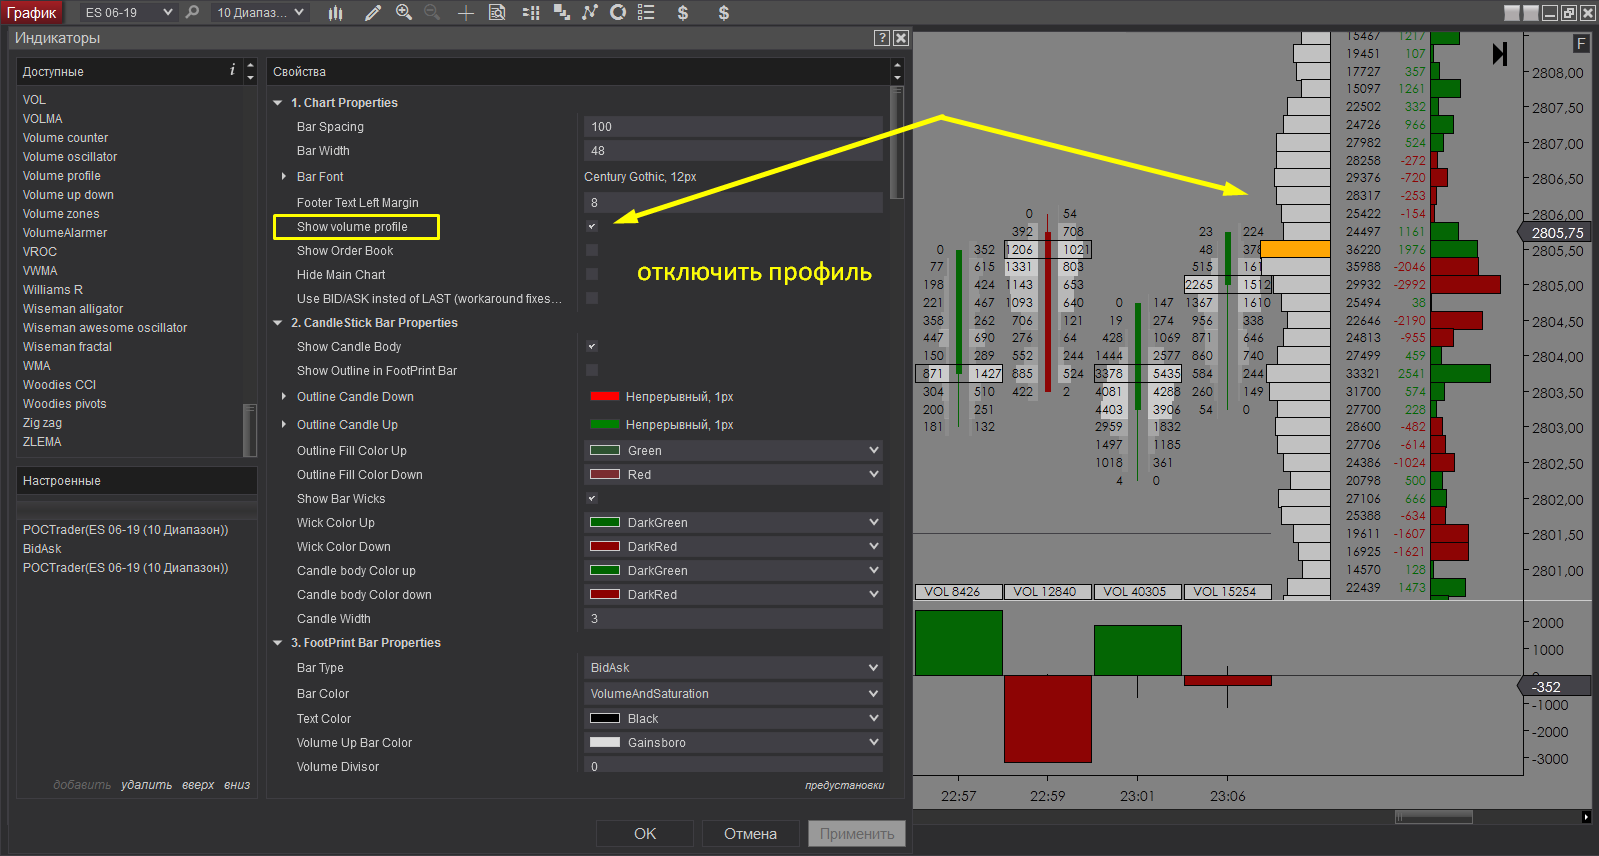Toggle the Hide Main Chart checkbox
Image resolution: width=1599 pixels, height=856 pixels.
pyautogui.click(x=592, y=275)
